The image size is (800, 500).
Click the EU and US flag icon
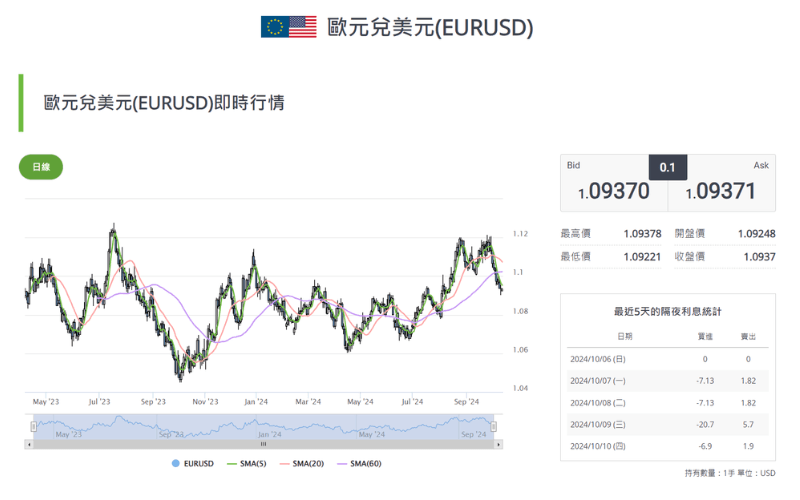pyautogui.click(x=288, y=27)
